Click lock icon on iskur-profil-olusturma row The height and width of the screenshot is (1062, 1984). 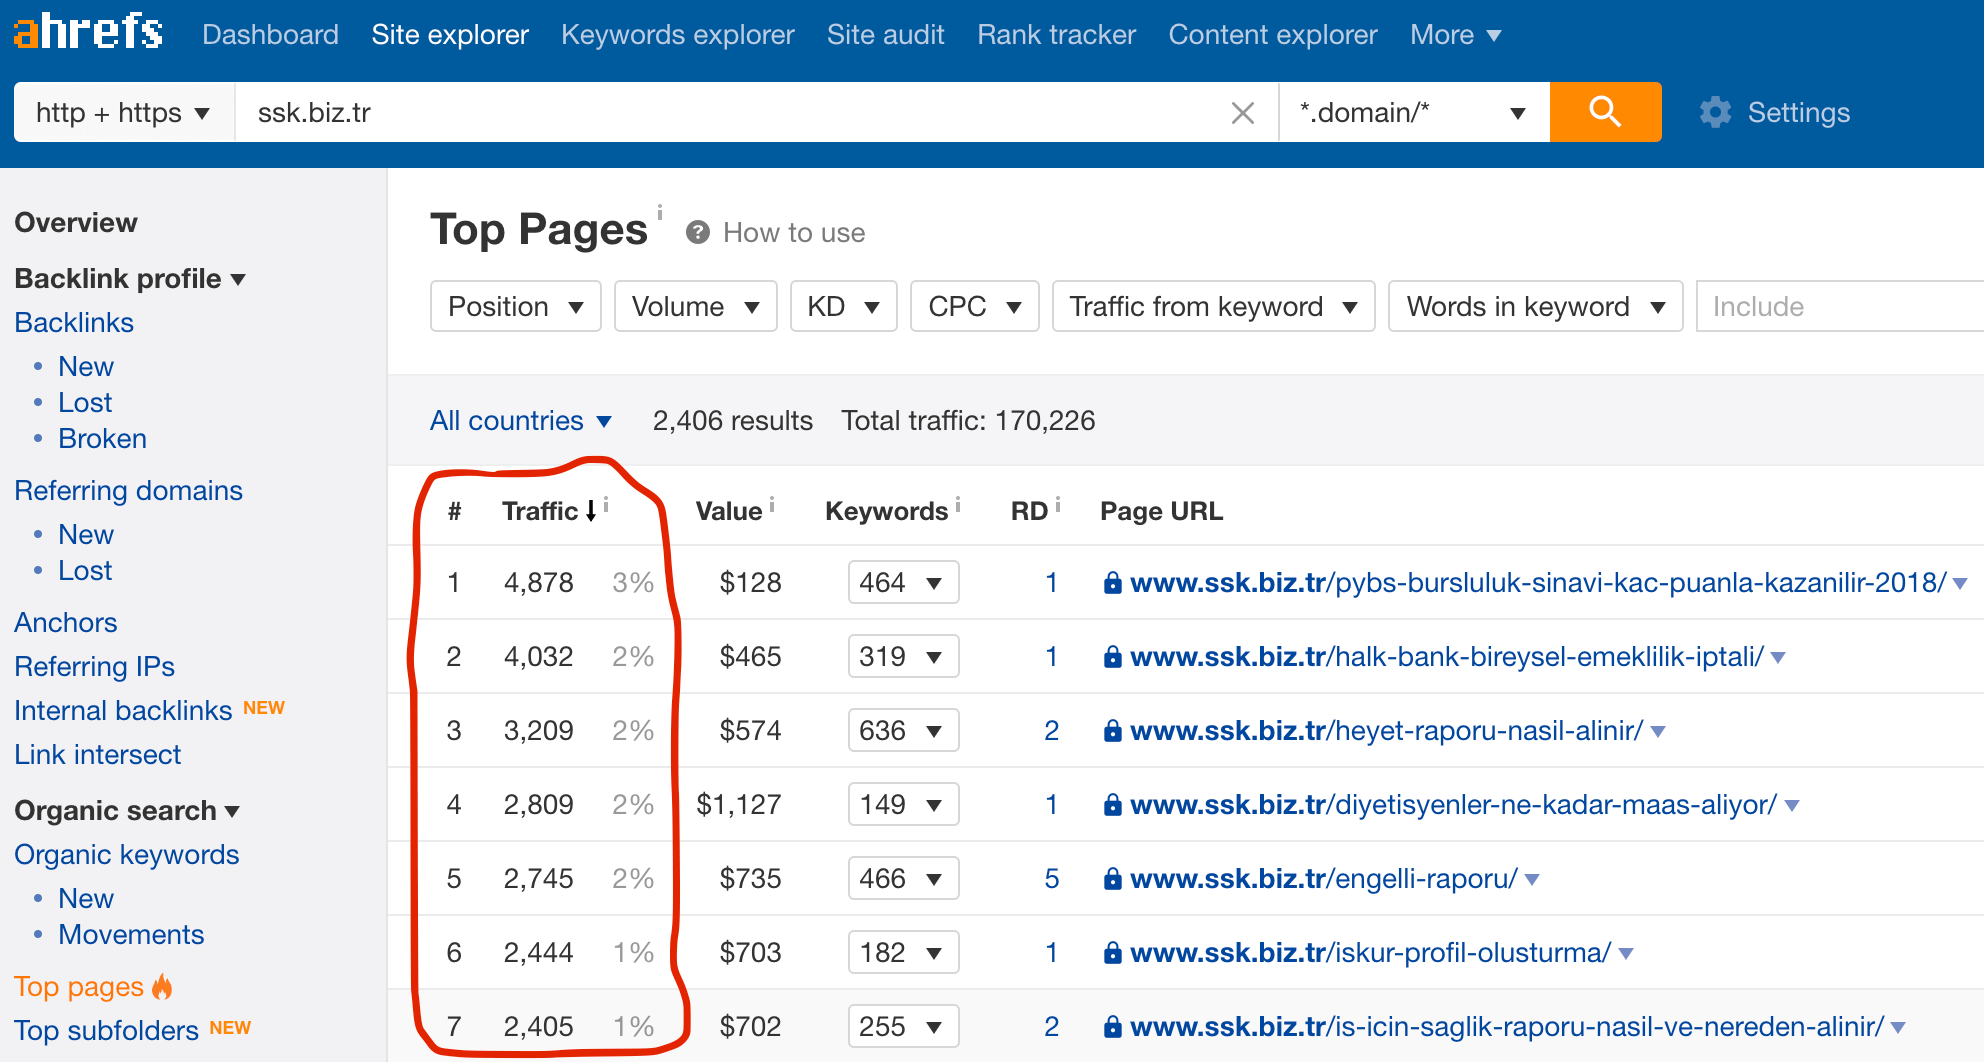coord(1112,952)
